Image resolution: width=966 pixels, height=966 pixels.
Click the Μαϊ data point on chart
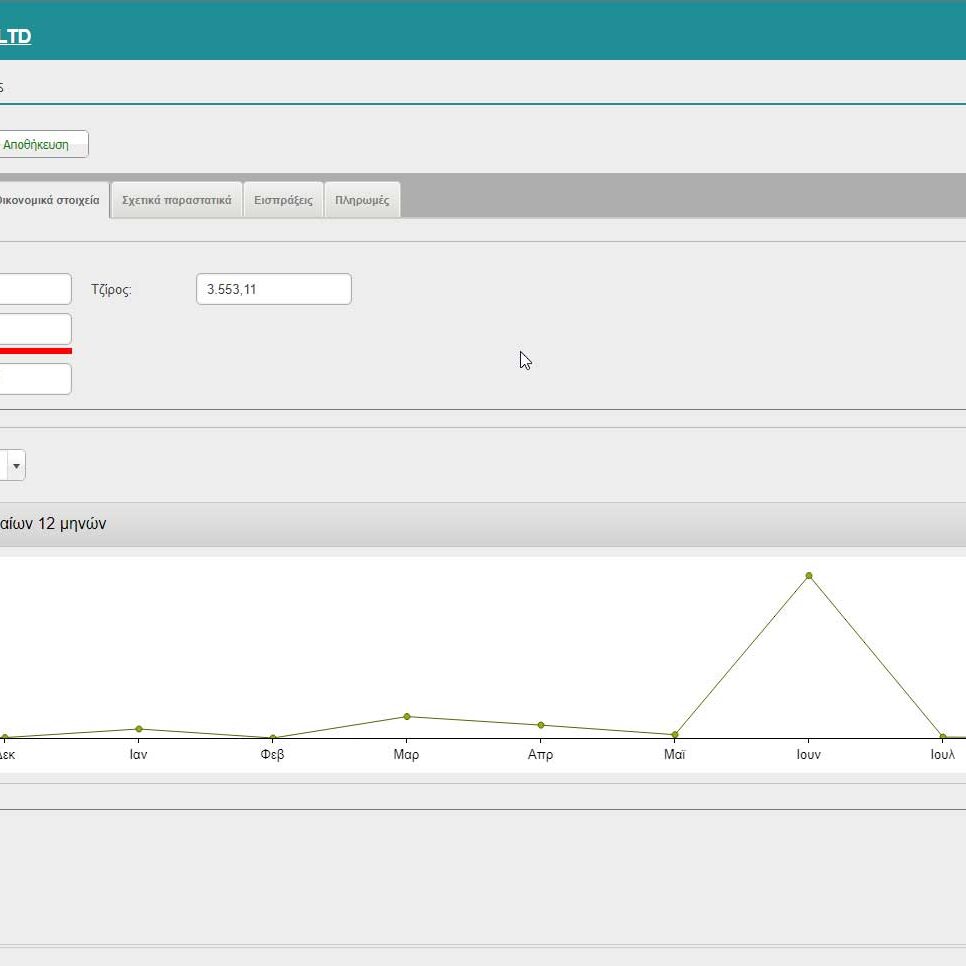(x=675, y=735)
